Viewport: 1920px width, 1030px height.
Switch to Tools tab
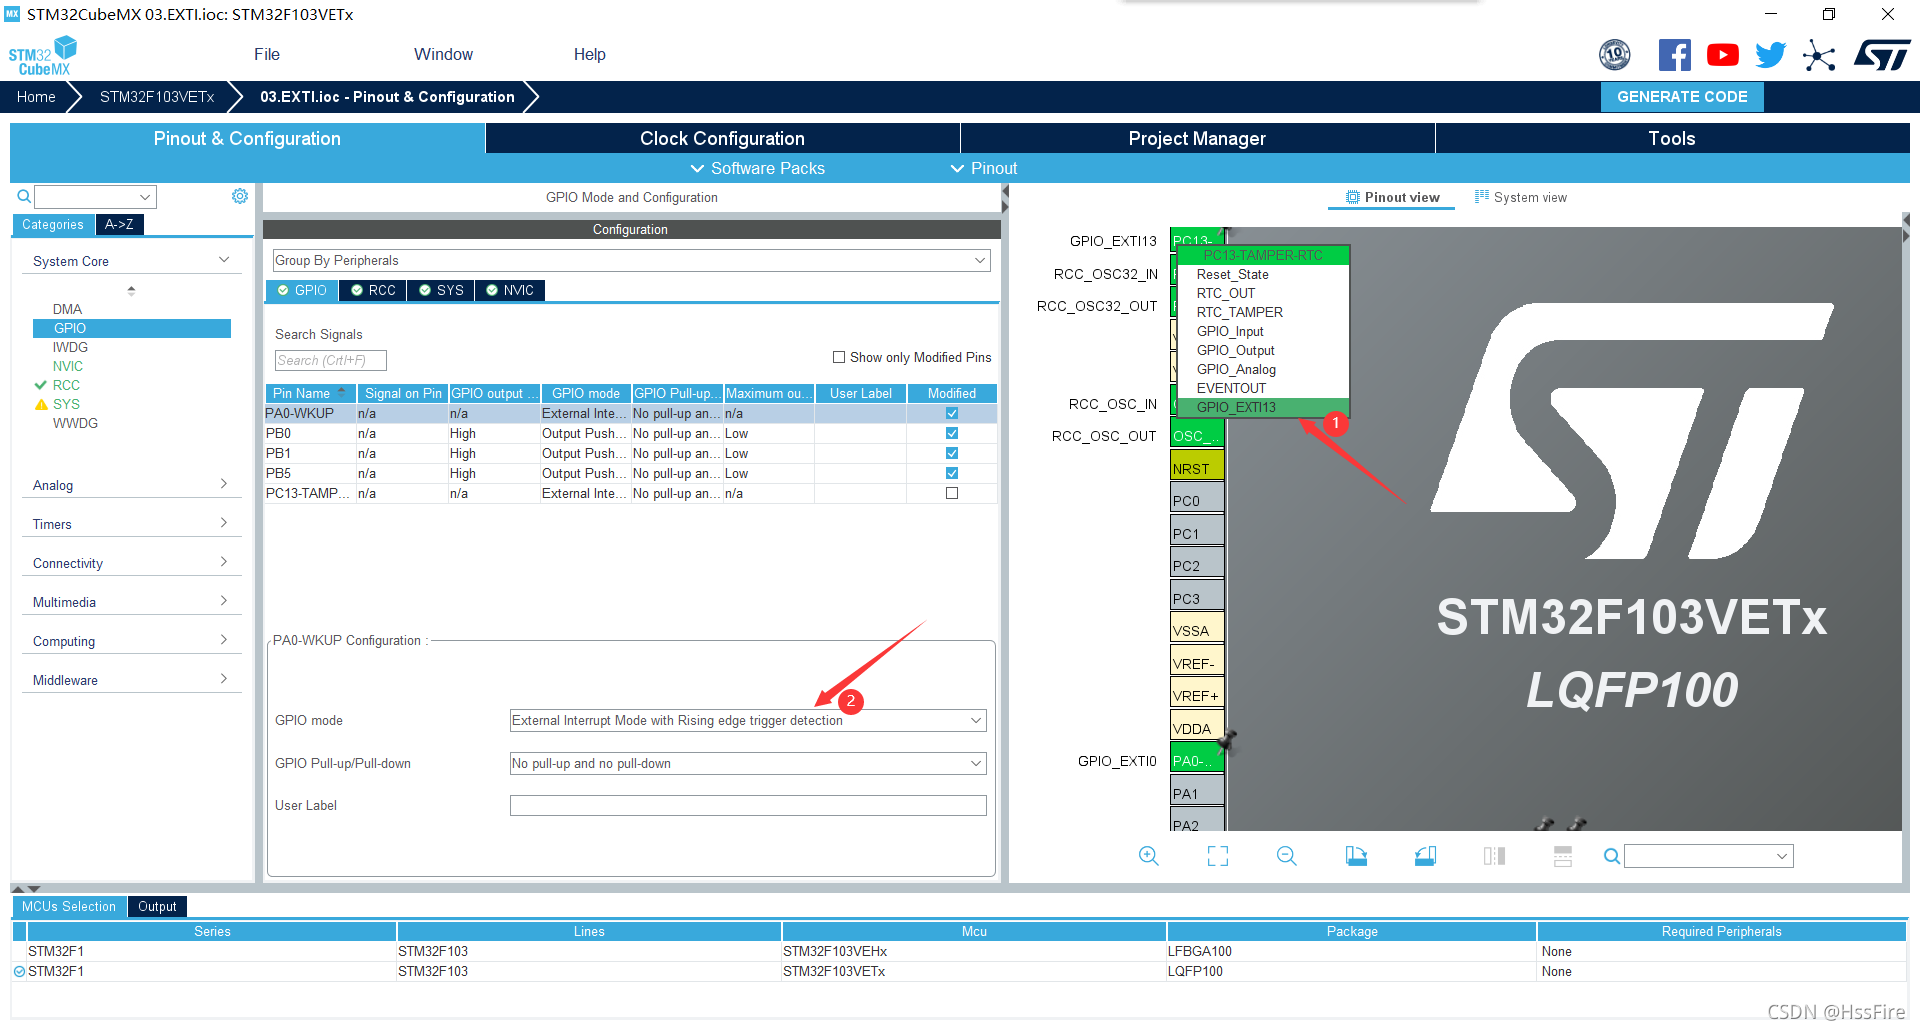tap(1672, 139)
